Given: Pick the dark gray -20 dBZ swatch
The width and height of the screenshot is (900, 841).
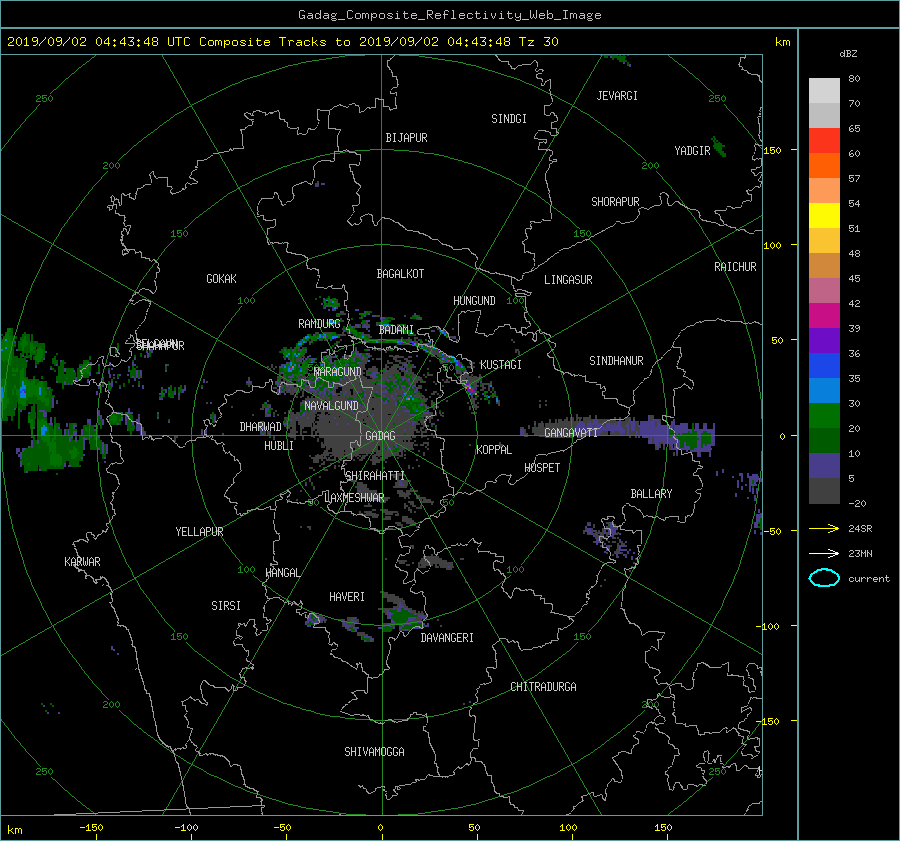Looking at the screenshot, I should [824, 491].
